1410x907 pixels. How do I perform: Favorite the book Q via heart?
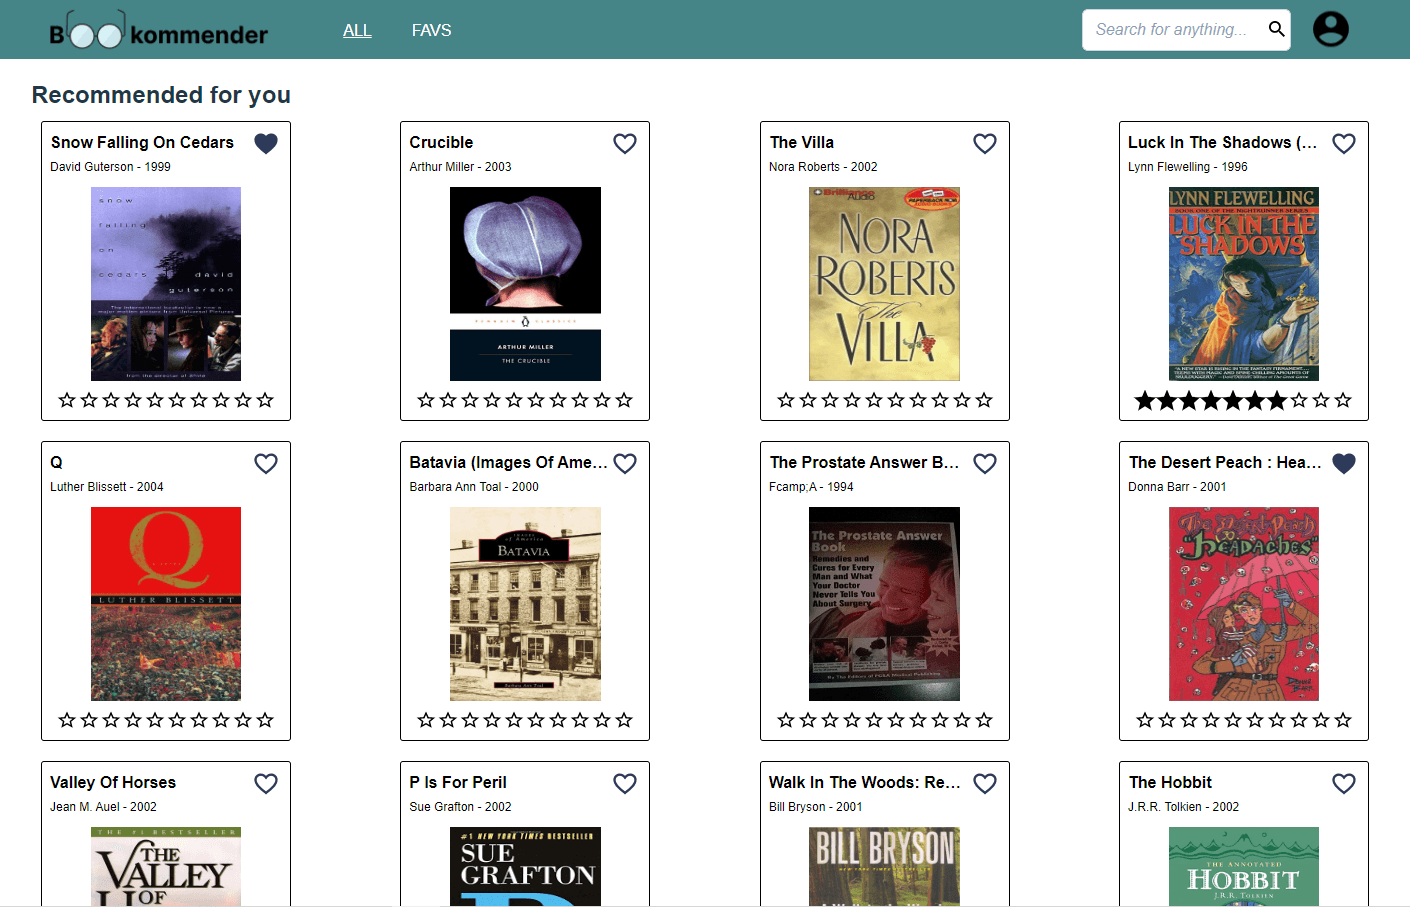pos(266,463)
